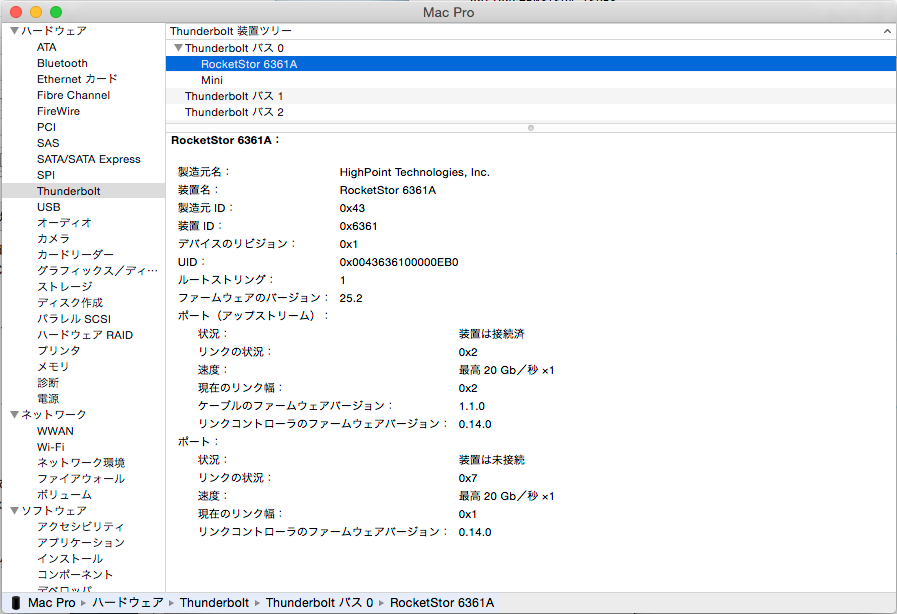
Task: Open オーディオ in the sidebar
Action: 64,223
